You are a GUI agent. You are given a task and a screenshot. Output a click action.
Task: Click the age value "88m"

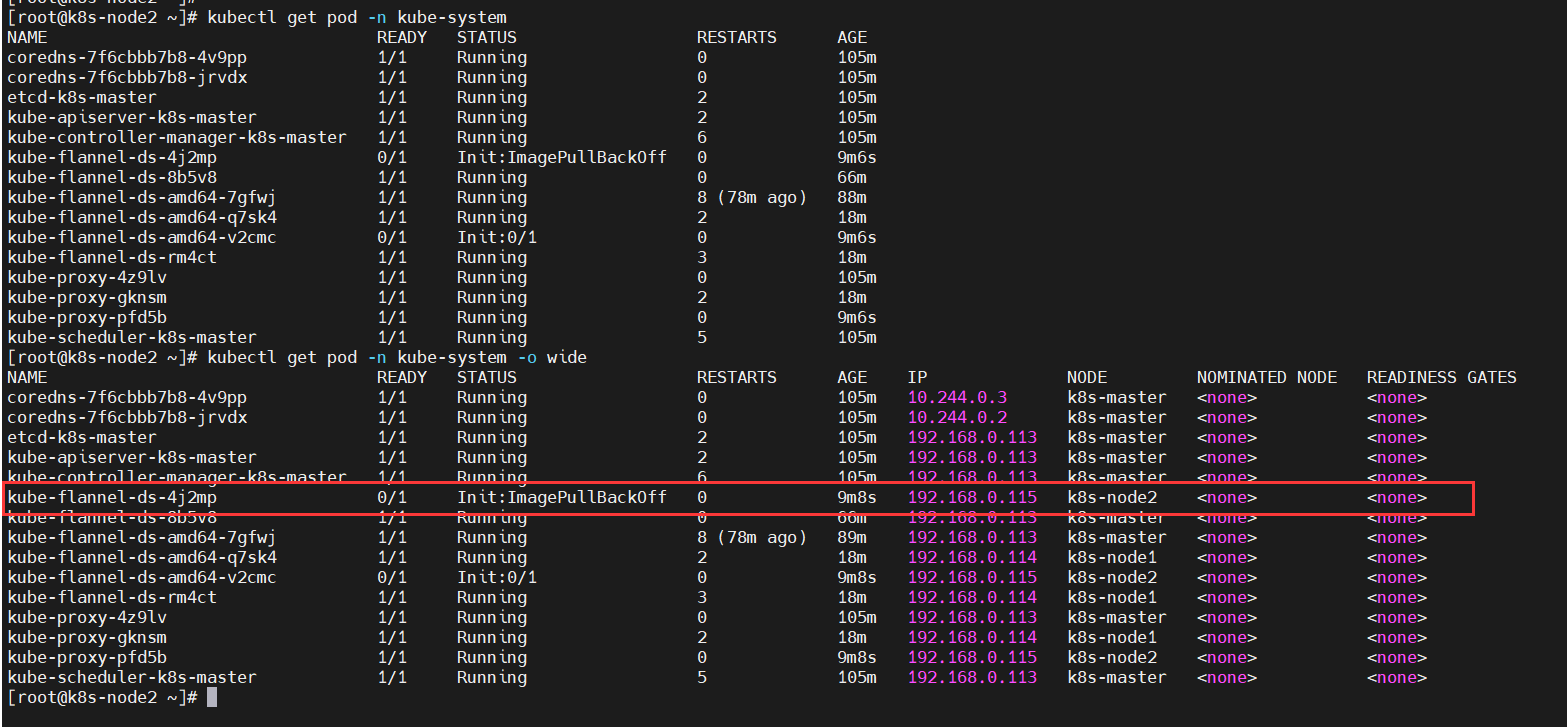click(852, 197)
